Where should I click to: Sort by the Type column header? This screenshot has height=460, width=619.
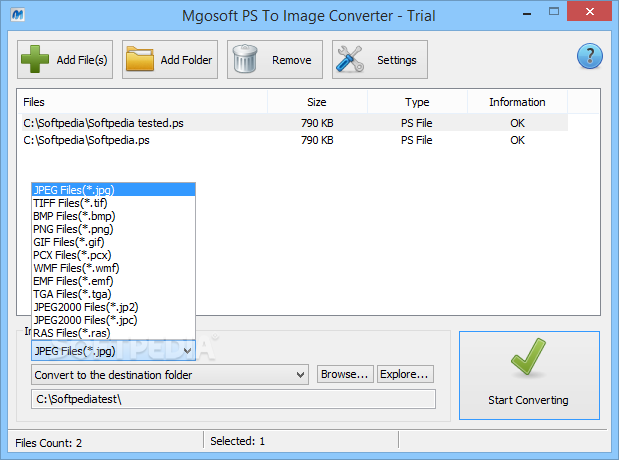tap(417, 102)
